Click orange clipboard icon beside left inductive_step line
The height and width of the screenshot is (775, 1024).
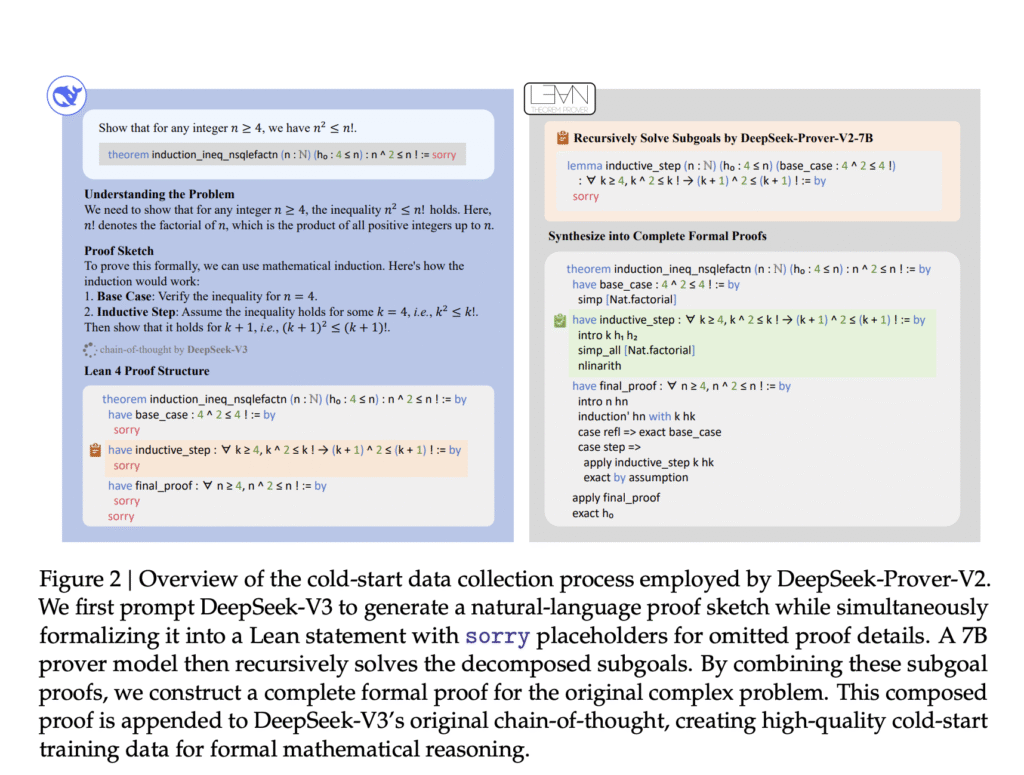click(95, 450)
